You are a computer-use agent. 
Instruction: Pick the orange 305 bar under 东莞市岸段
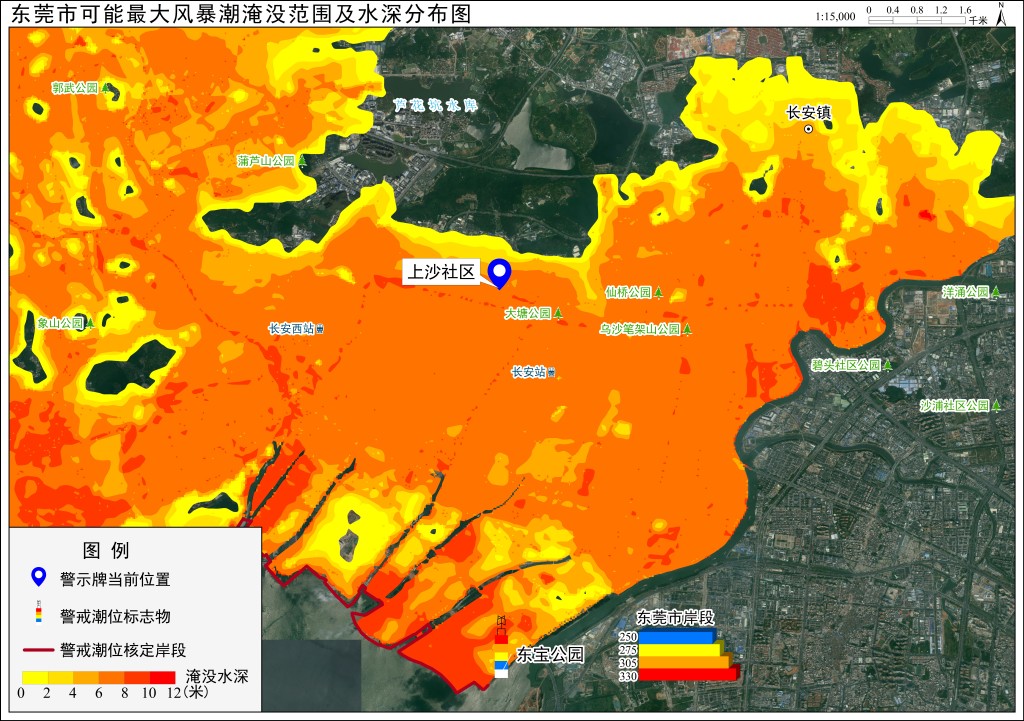(x=685, y=662)
